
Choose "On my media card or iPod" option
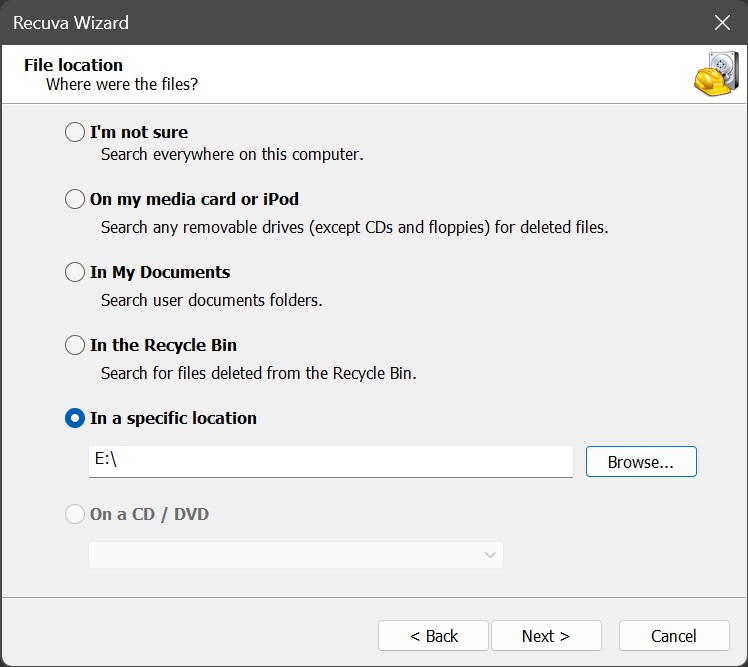[x=75, y=199]
